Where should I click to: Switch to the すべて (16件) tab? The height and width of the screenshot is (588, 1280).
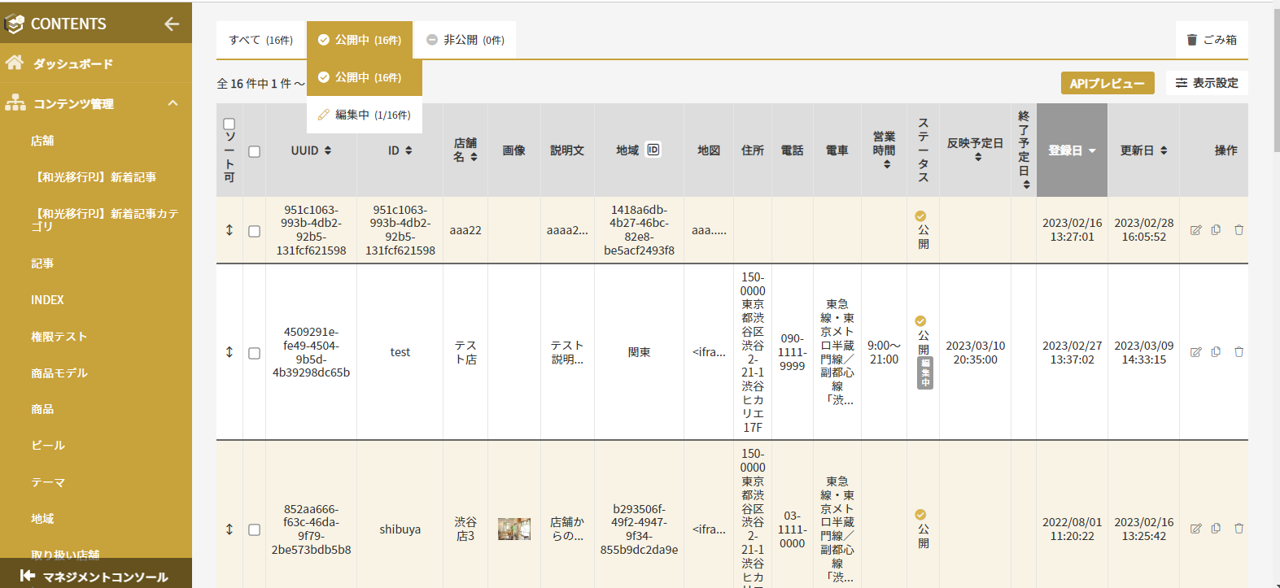[260, 40]
